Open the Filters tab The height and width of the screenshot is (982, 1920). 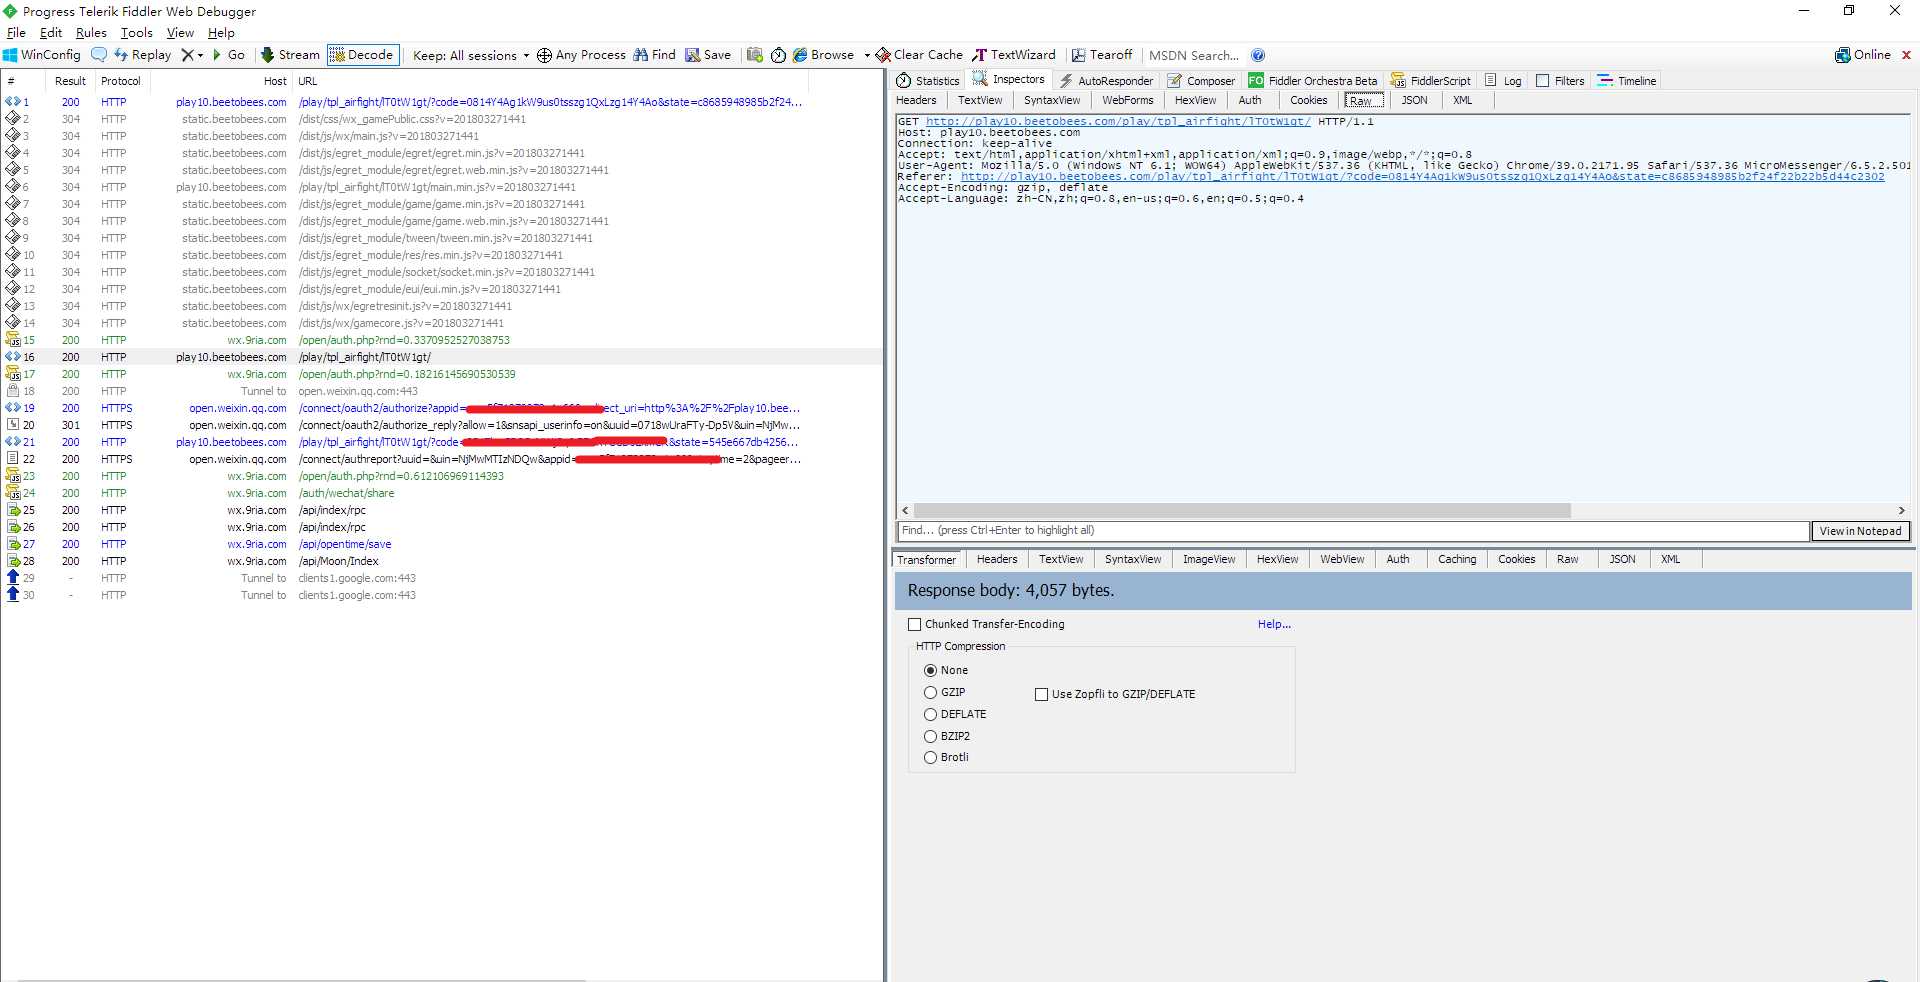[x=1560, y=80]
